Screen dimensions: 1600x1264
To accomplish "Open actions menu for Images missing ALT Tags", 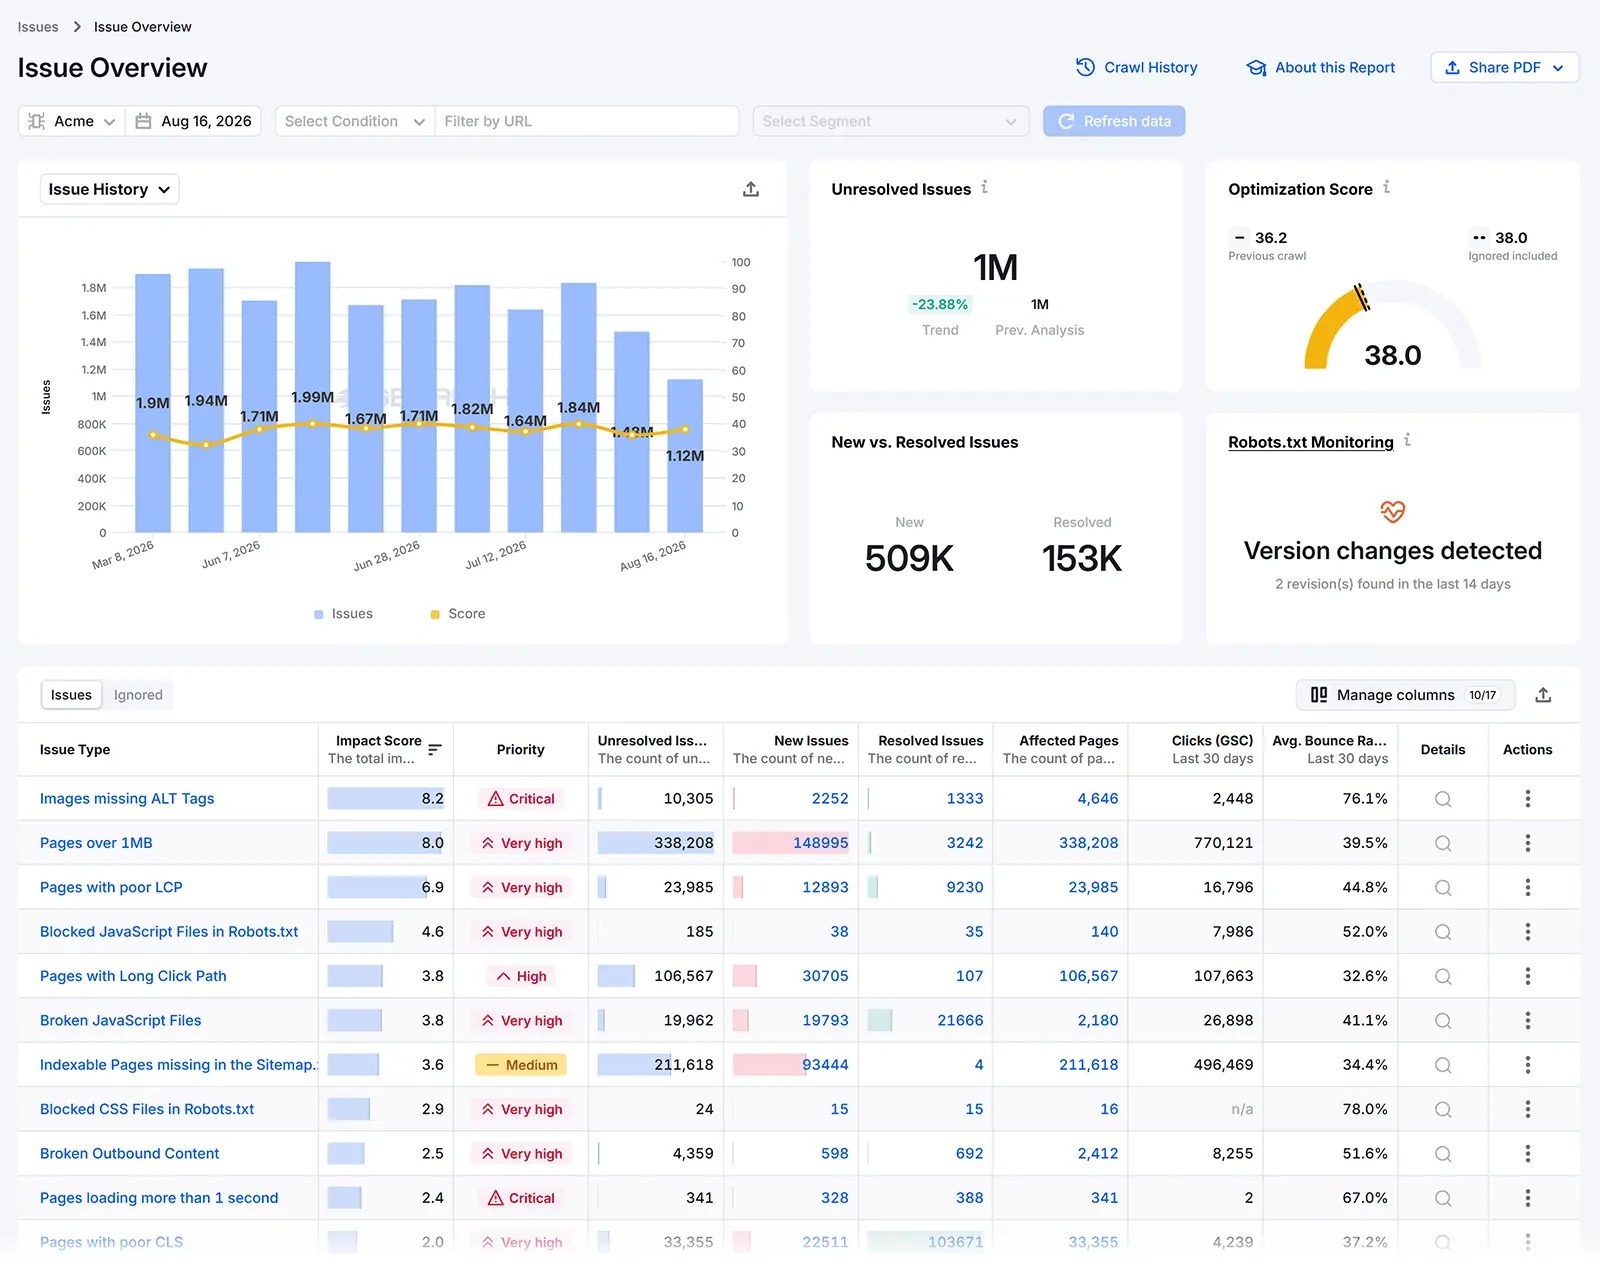I will coord(1528,798).
